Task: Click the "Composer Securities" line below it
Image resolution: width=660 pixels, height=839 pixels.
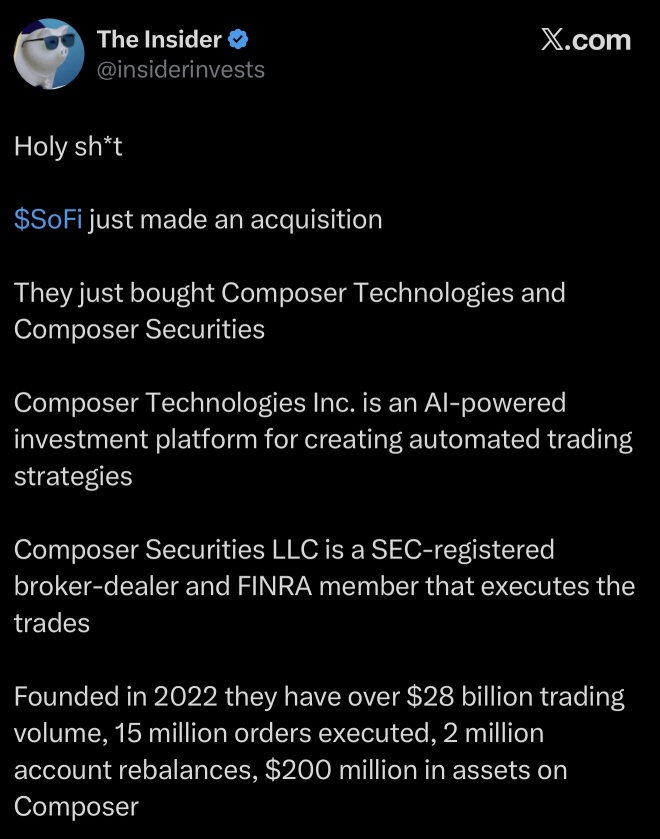Action: [x=139, y=329]
